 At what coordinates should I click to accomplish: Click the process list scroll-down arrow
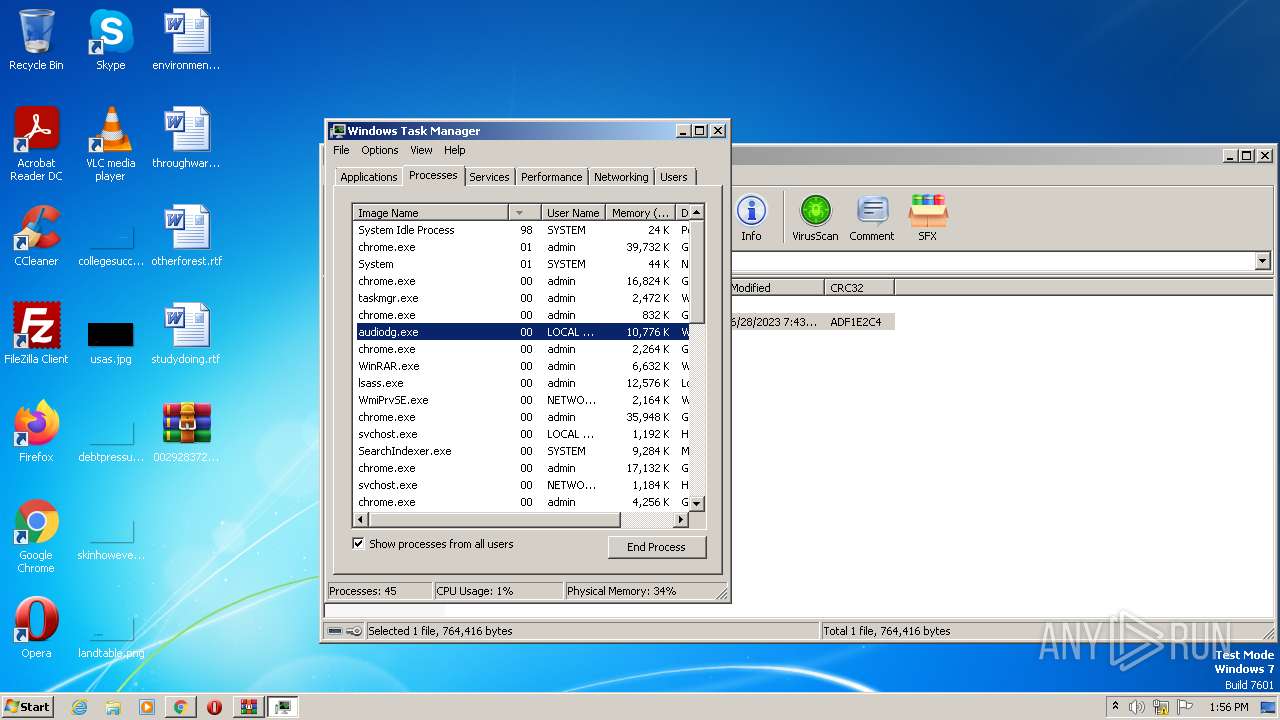(697, 504)
